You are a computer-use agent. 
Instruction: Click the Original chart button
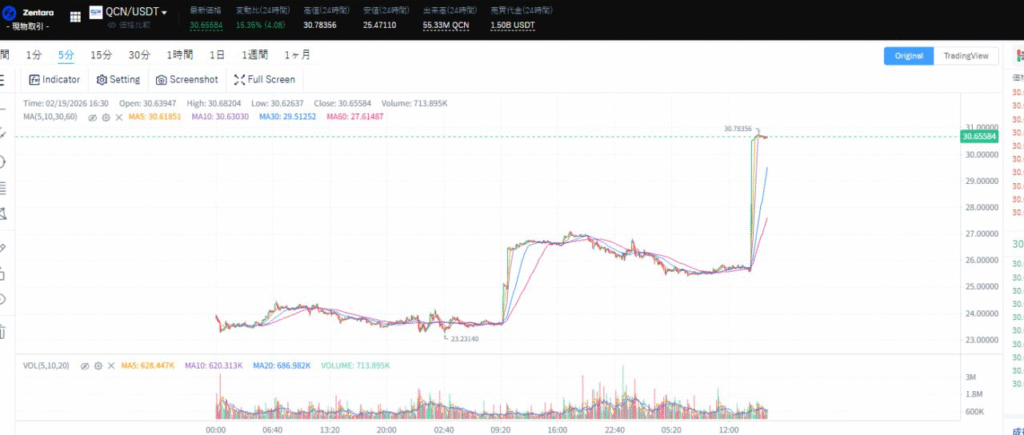(908, 56)
